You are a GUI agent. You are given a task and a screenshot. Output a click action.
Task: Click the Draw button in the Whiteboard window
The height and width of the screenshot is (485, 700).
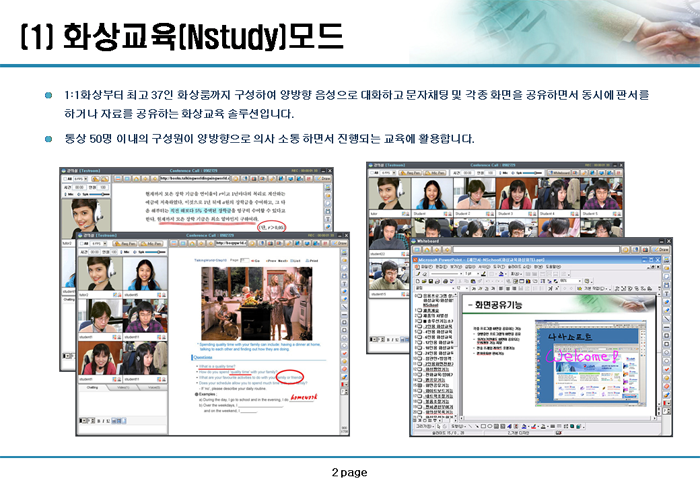click(661, 250)
